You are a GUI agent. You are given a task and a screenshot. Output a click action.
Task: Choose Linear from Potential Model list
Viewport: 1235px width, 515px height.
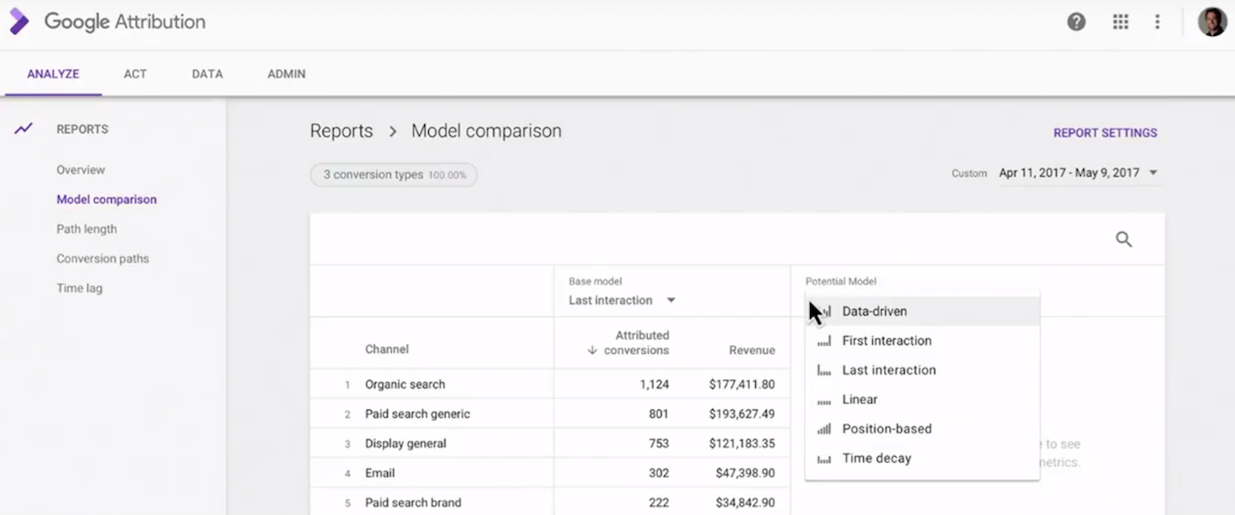(x=922, y=400)
